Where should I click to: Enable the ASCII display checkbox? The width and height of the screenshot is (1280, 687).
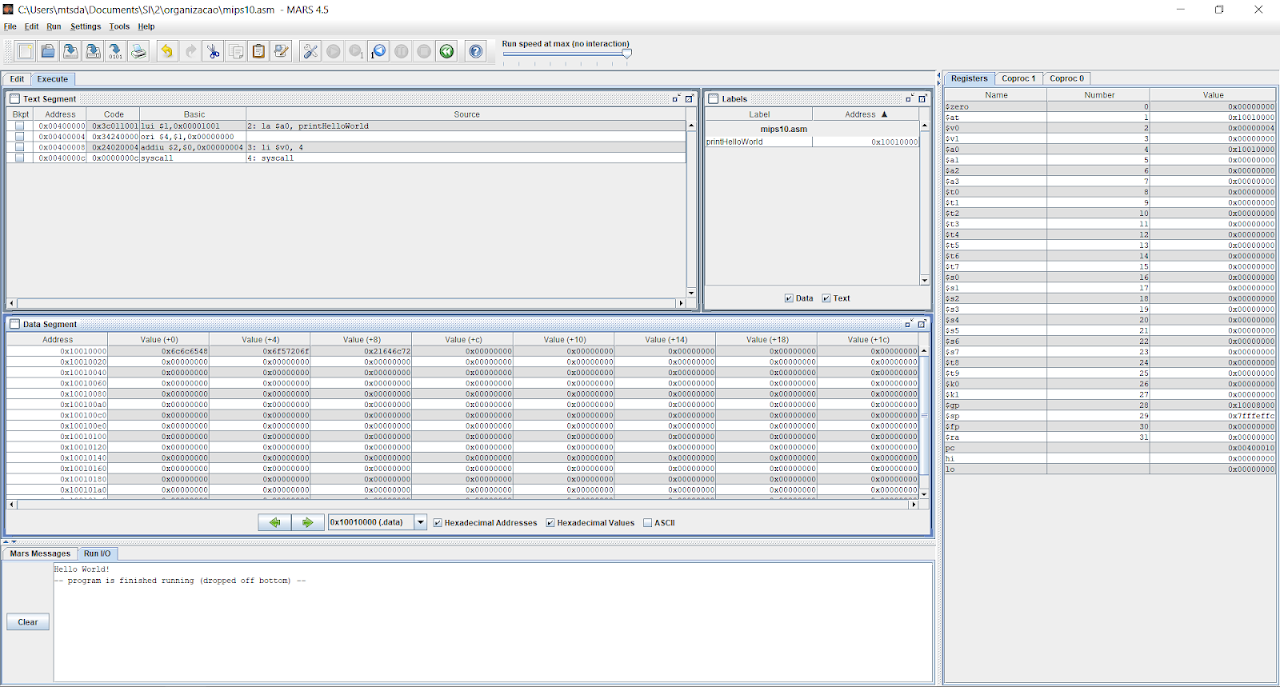(x=648, y=523)
